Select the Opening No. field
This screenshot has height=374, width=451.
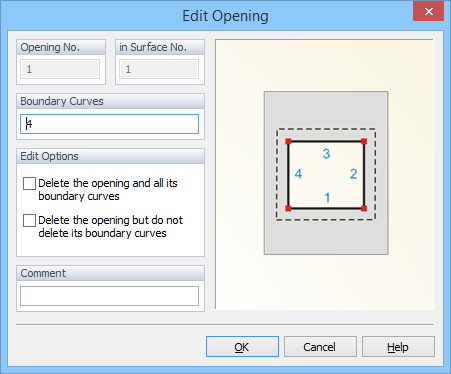pos(60,69)
